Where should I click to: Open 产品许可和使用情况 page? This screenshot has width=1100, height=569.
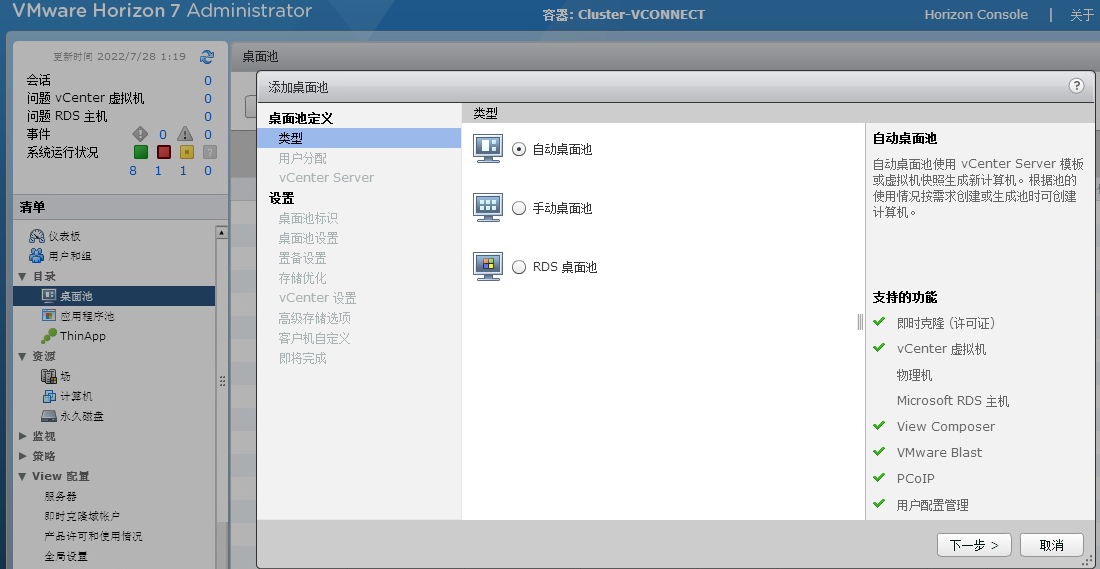(93, 536)
